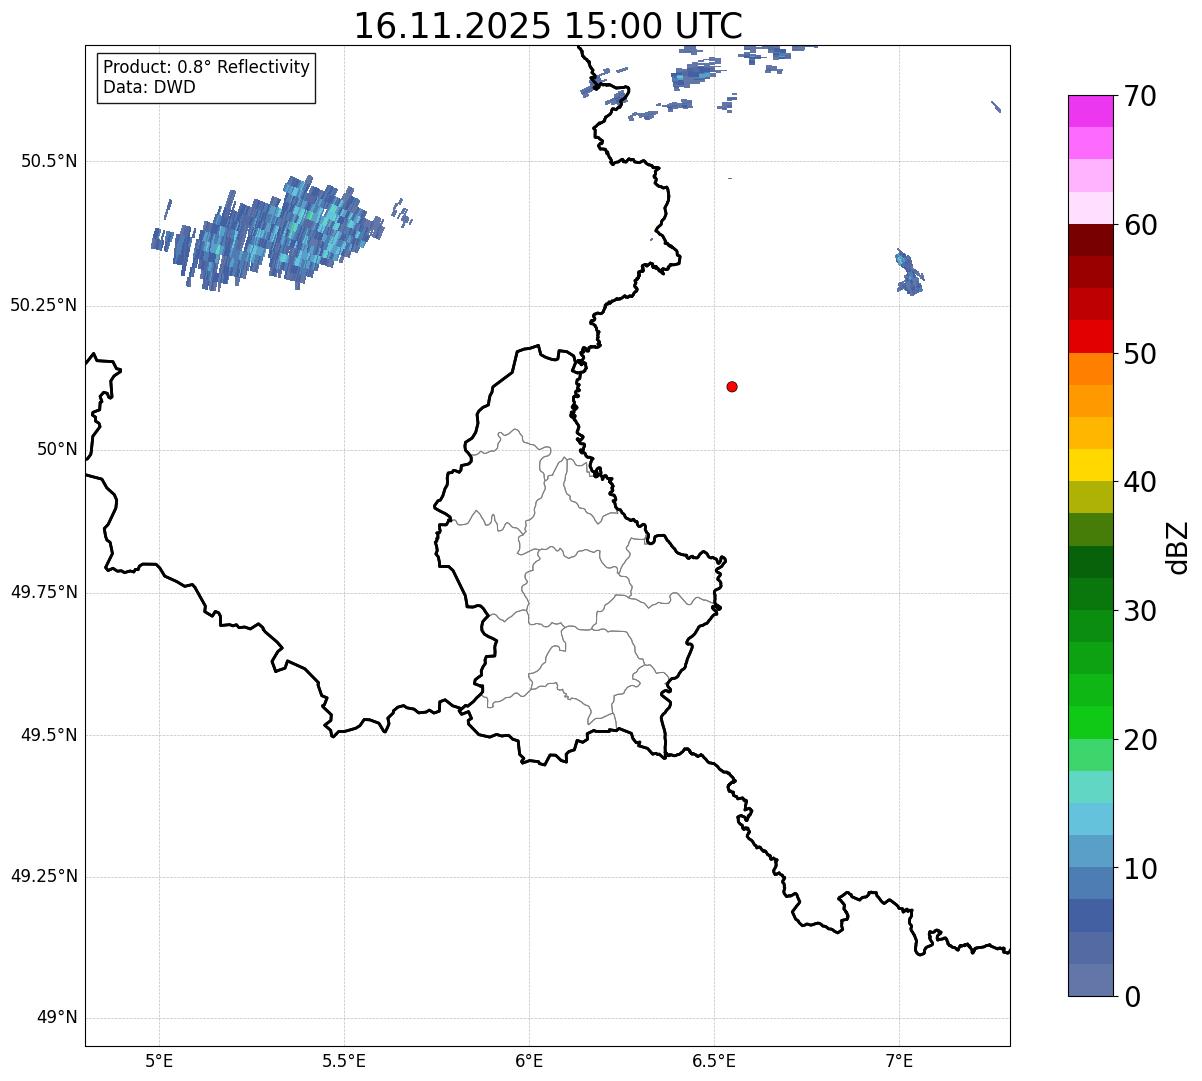Click the '6°E' longitude label
The width and height of the screenshot is (1202, 1081).
[529, 1060]
